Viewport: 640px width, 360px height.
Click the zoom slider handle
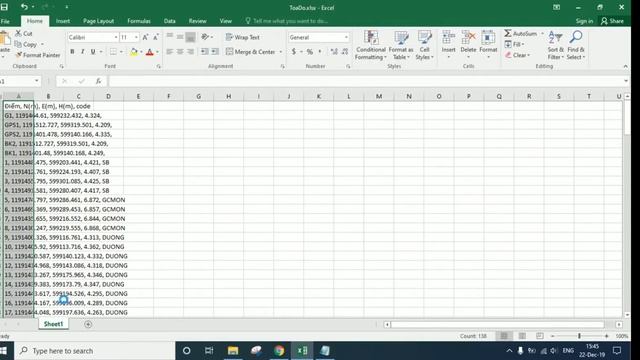click(x=579, y=336)
